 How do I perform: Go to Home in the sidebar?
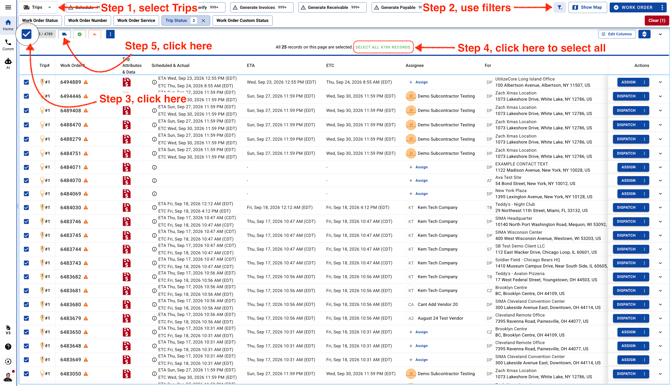[8, 25]
